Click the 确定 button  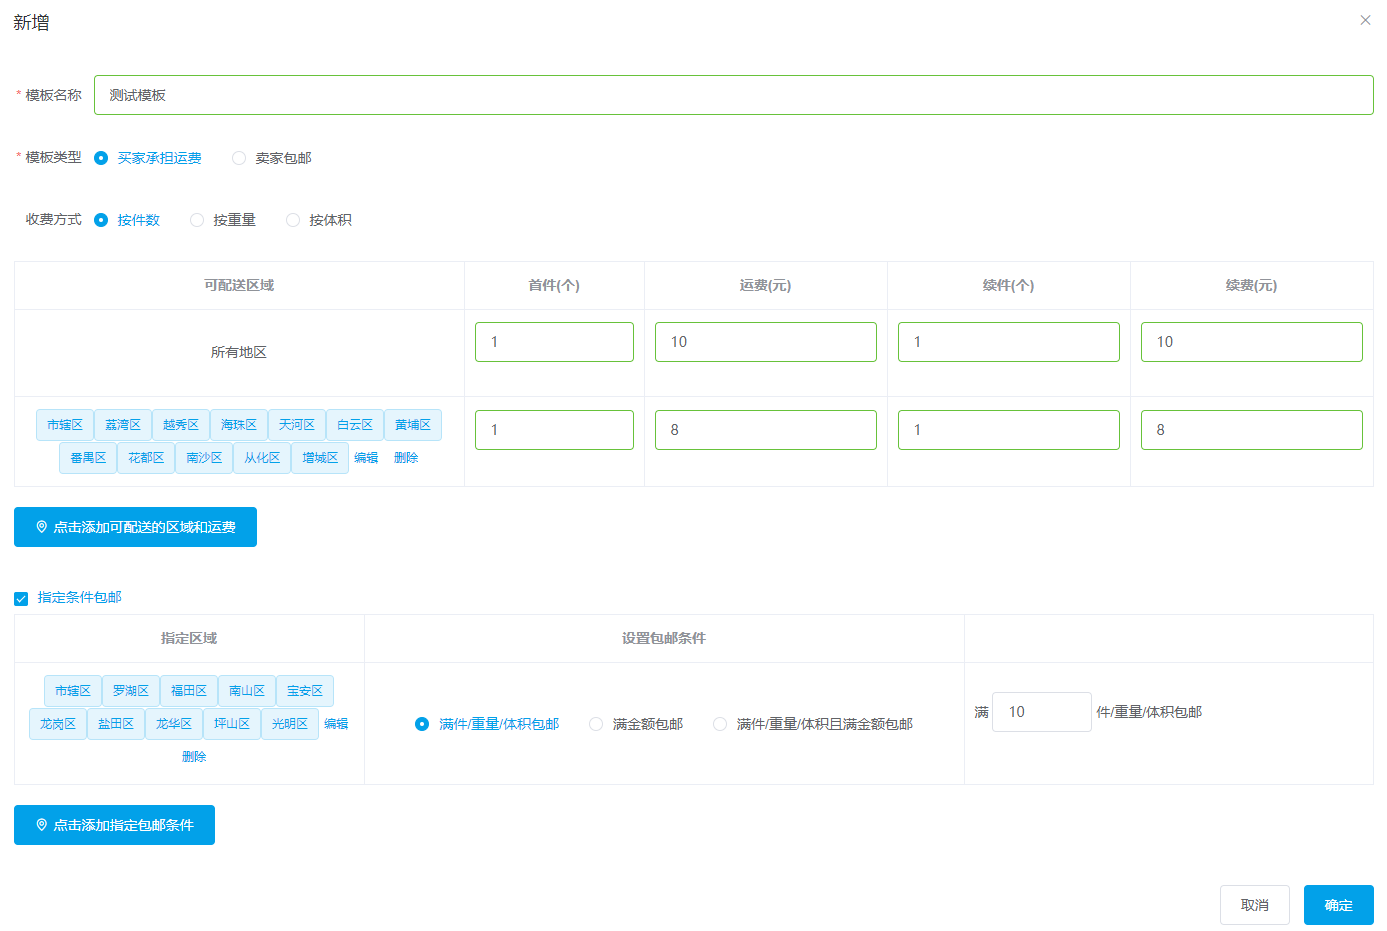(x=1338, y=905)
